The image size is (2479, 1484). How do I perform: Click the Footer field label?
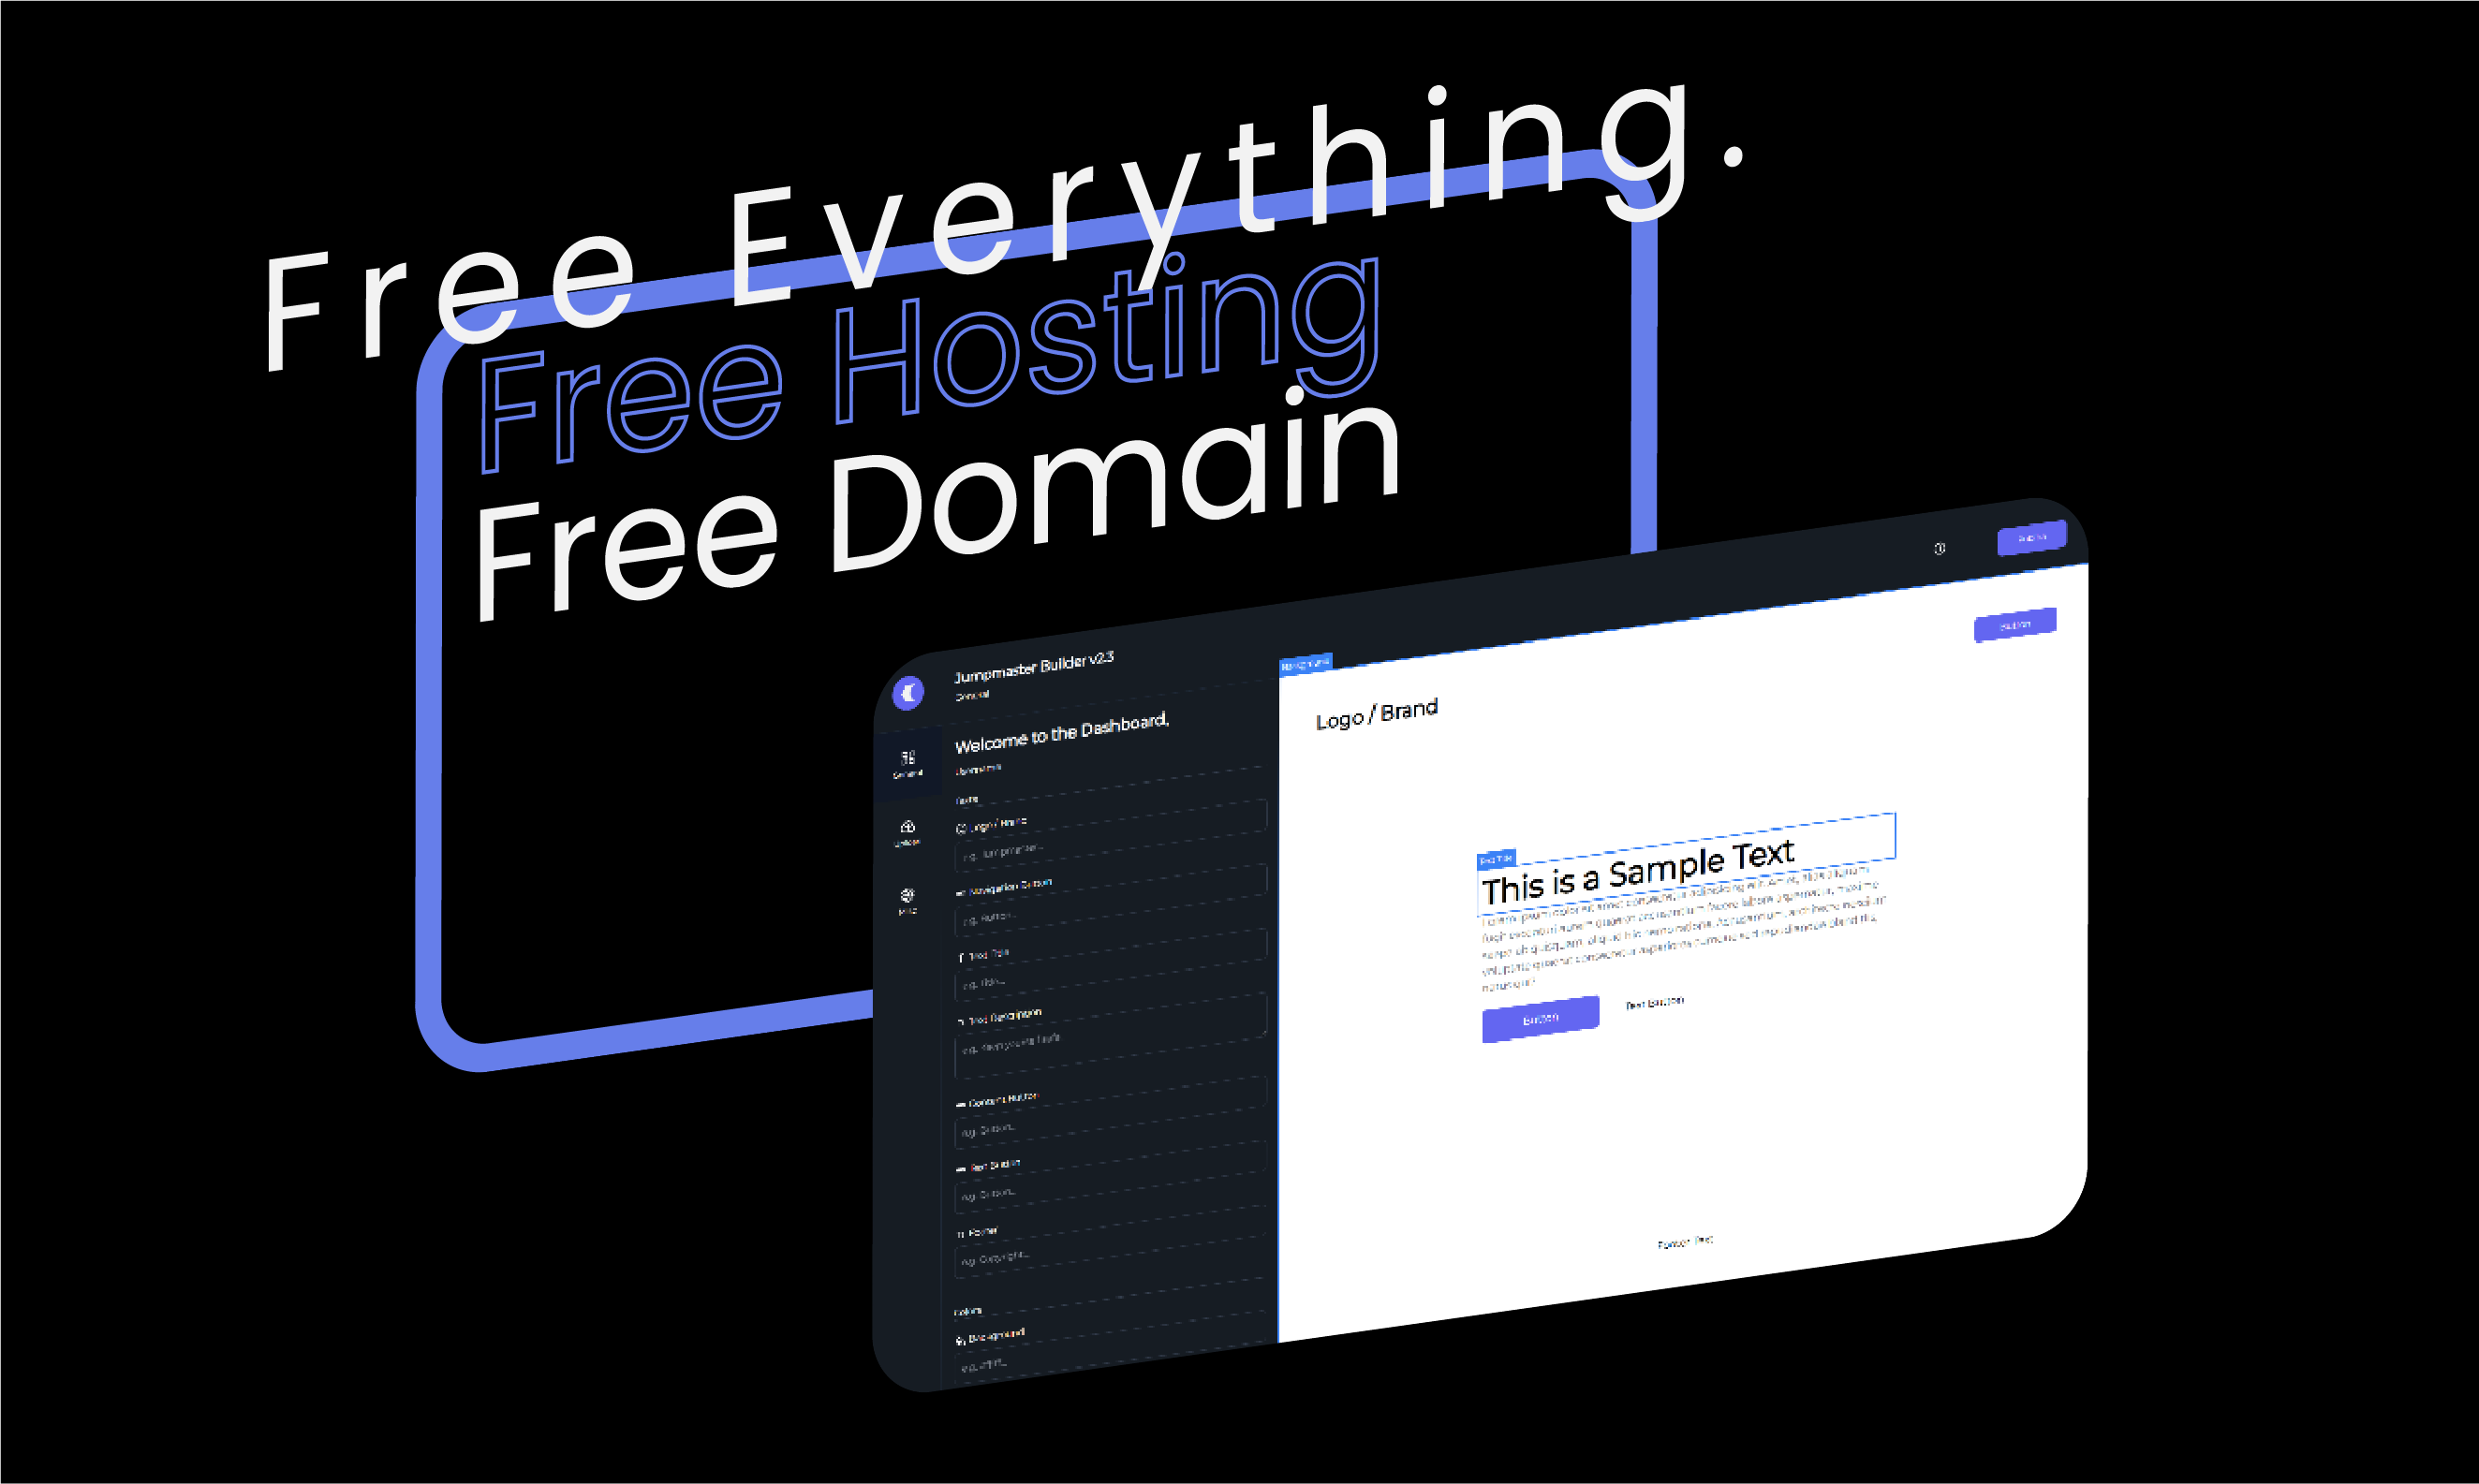point(982,1232)
